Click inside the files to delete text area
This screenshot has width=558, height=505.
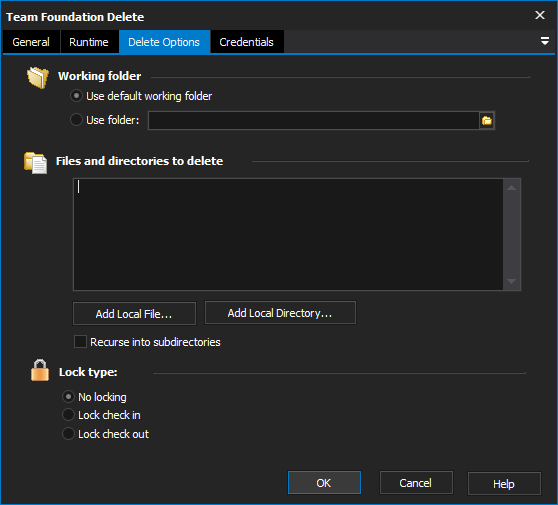[288, 235]
